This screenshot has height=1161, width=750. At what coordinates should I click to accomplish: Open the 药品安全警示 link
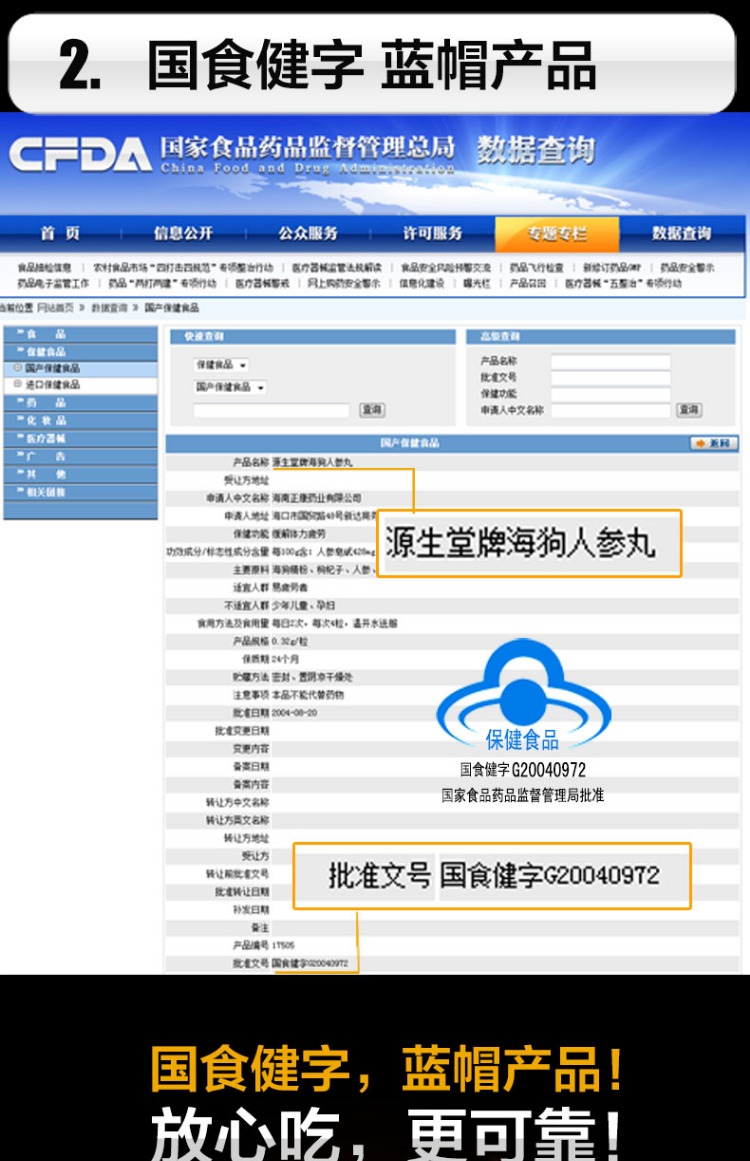(687, 267)
